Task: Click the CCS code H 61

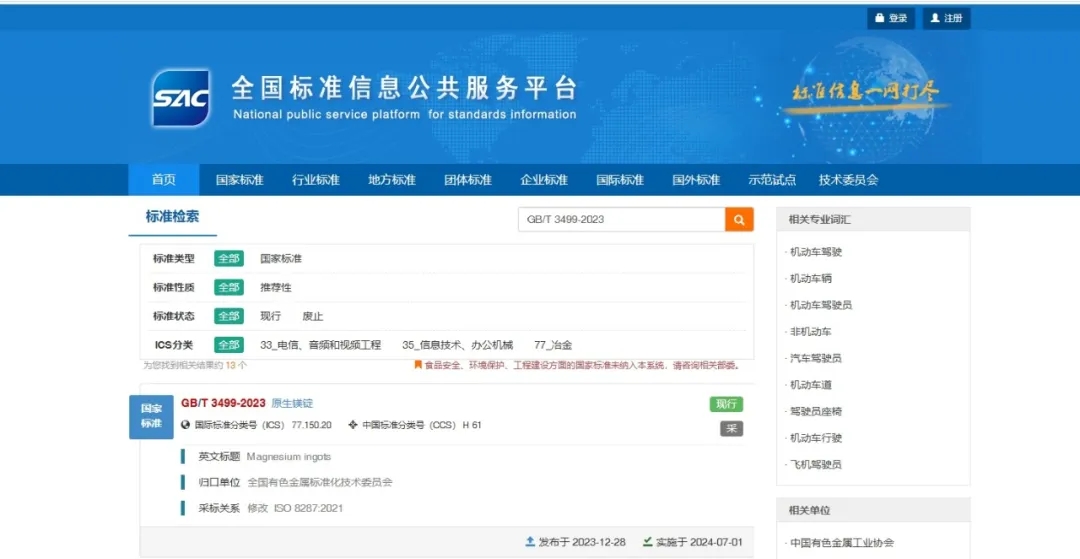Action: (x=472, y=425)
